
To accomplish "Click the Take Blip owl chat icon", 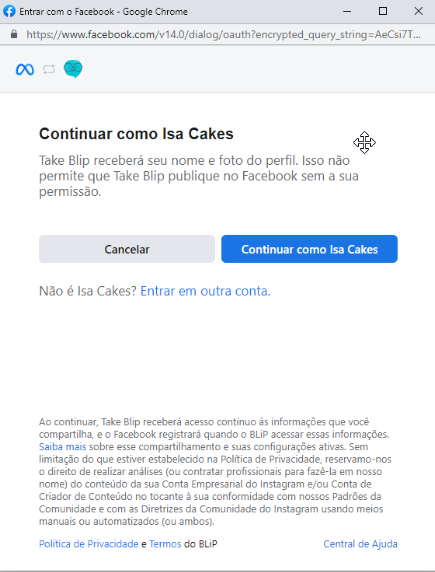I will click(x=73, y=69).
